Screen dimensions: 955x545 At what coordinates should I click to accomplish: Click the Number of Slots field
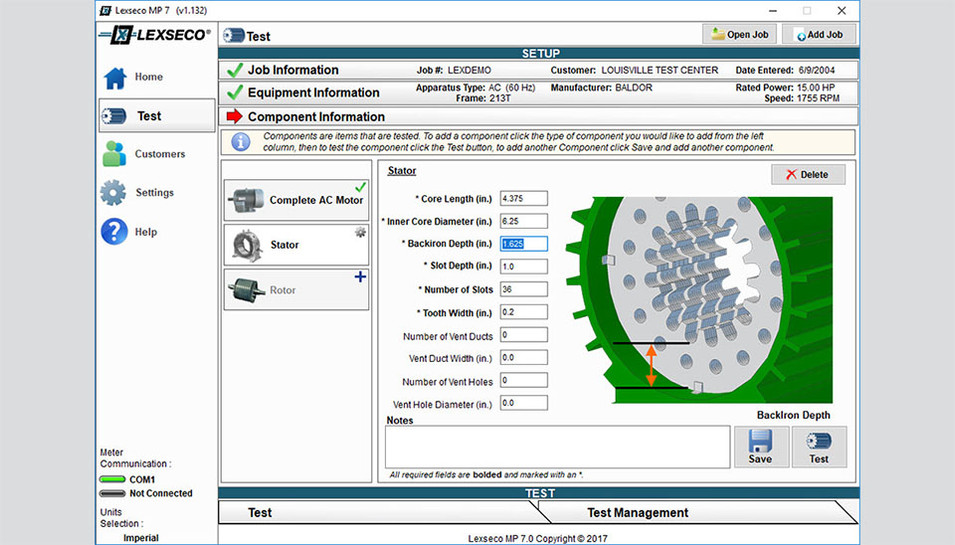[x=524, y=289]
